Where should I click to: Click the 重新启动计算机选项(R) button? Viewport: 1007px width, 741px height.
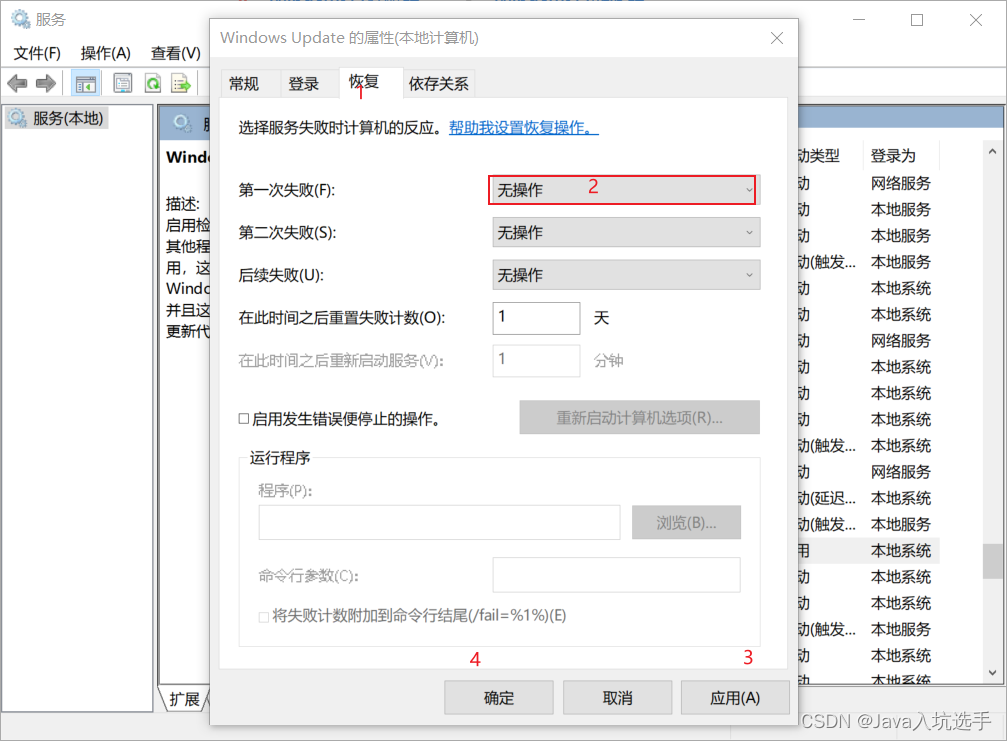coord(640,417)
